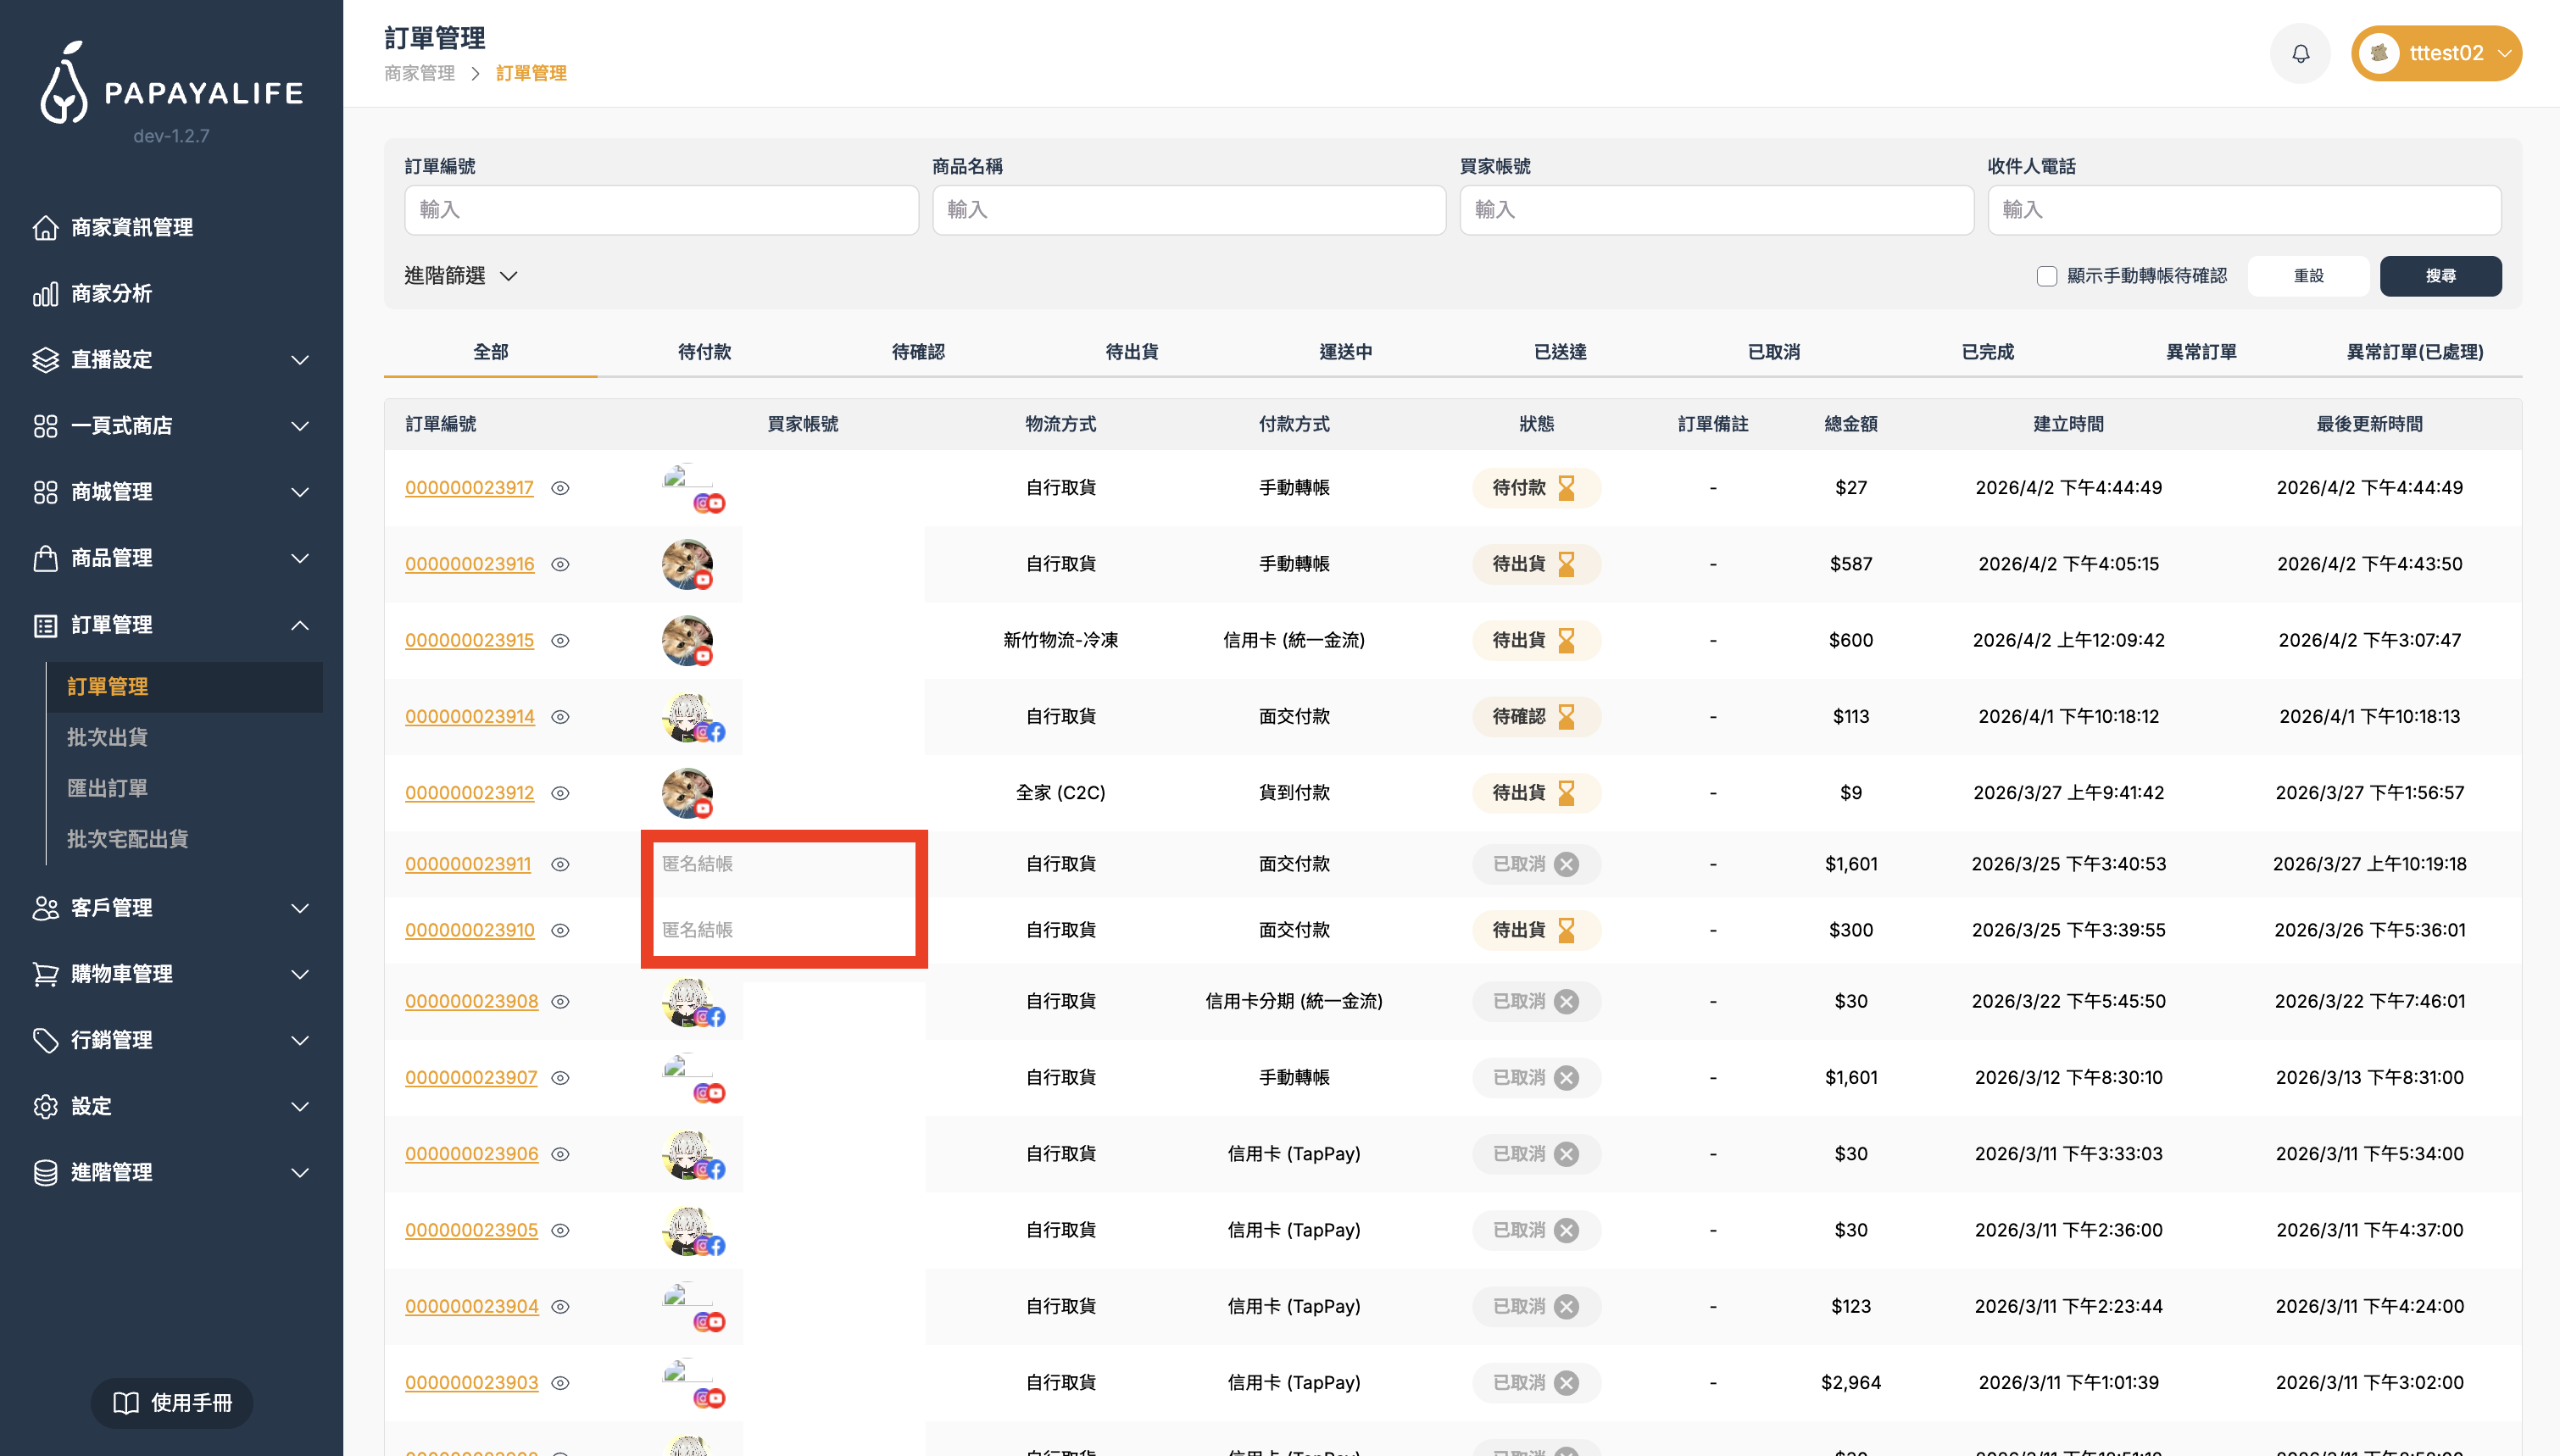Open 購物車管理 via the cart icon
2560x1456 pixels.
tap(47, 973)
